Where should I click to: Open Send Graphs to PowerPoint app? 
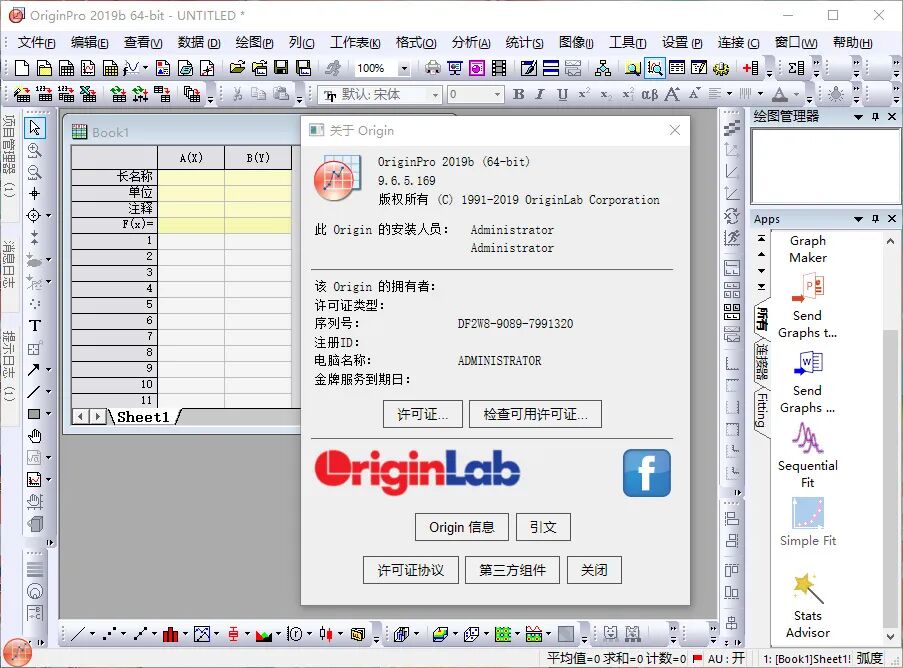tap(807, 306)
